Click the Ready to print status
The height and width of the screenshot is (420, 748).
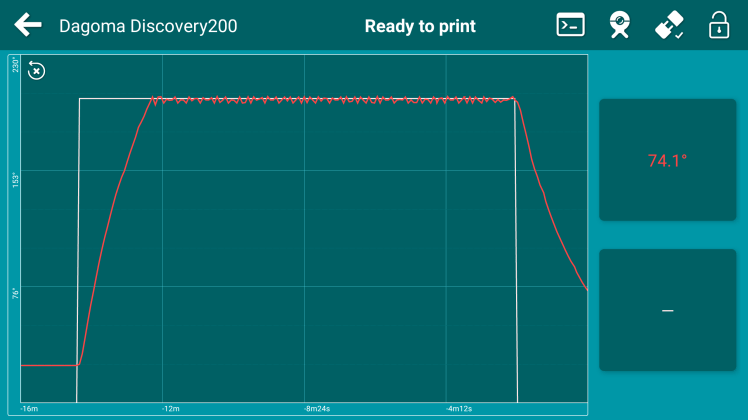pyautogui.click(x=420, y=26)
